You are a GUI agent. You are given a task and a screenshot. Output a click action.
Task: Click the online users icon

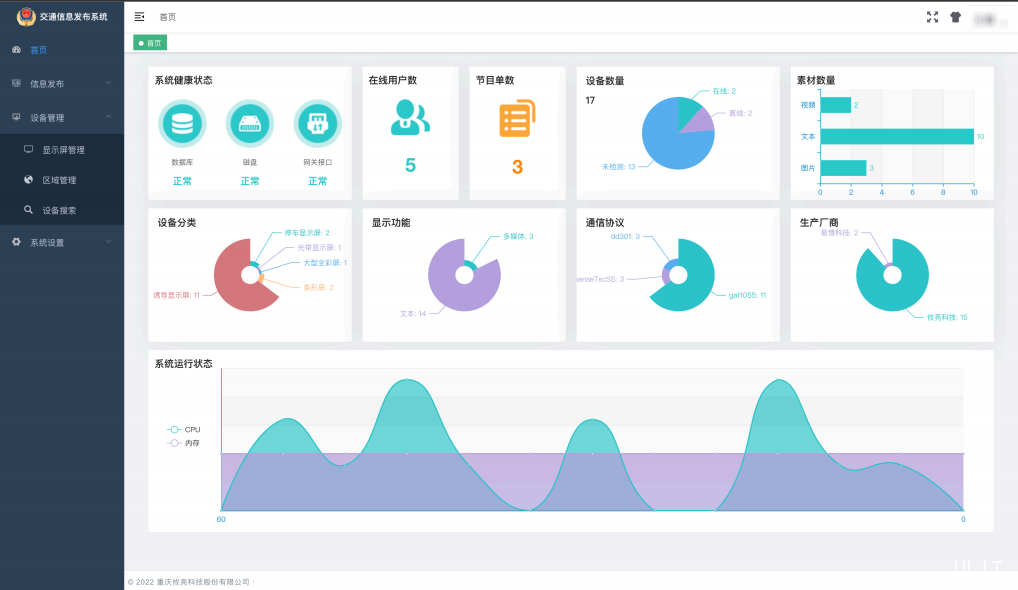click(410, 118)
